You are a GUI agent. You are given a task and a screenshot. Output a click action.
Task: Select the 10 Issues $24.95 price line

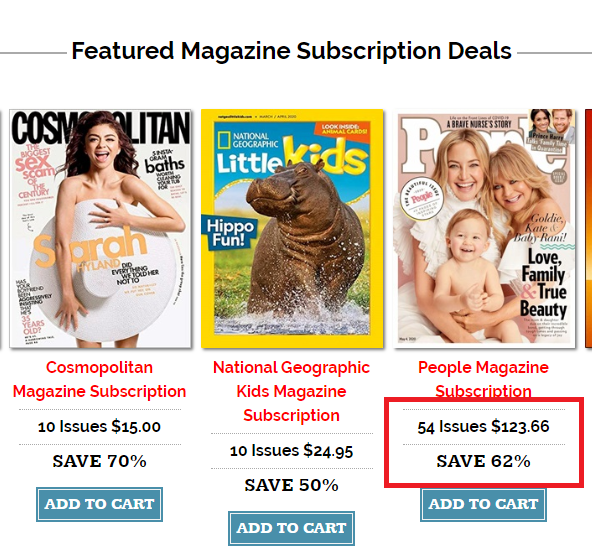pos(291,451)
